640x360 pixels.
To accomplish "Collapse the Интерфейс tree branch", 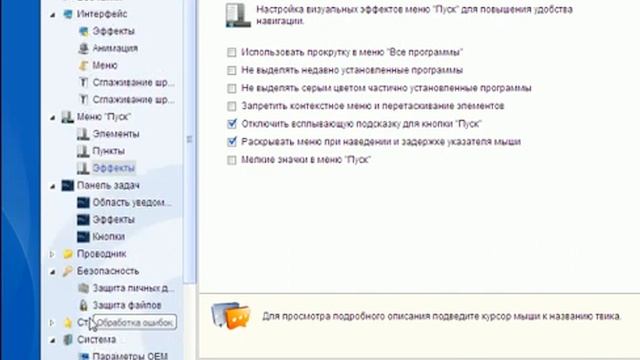I will click(x=53, y=14).
